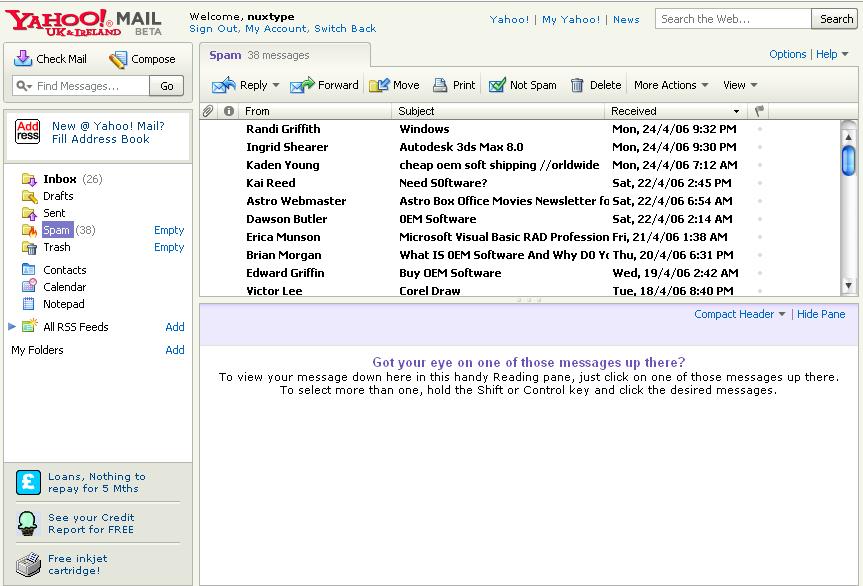
Task: Click the Yahoo! Mail logo
Action: click(84, 23)
